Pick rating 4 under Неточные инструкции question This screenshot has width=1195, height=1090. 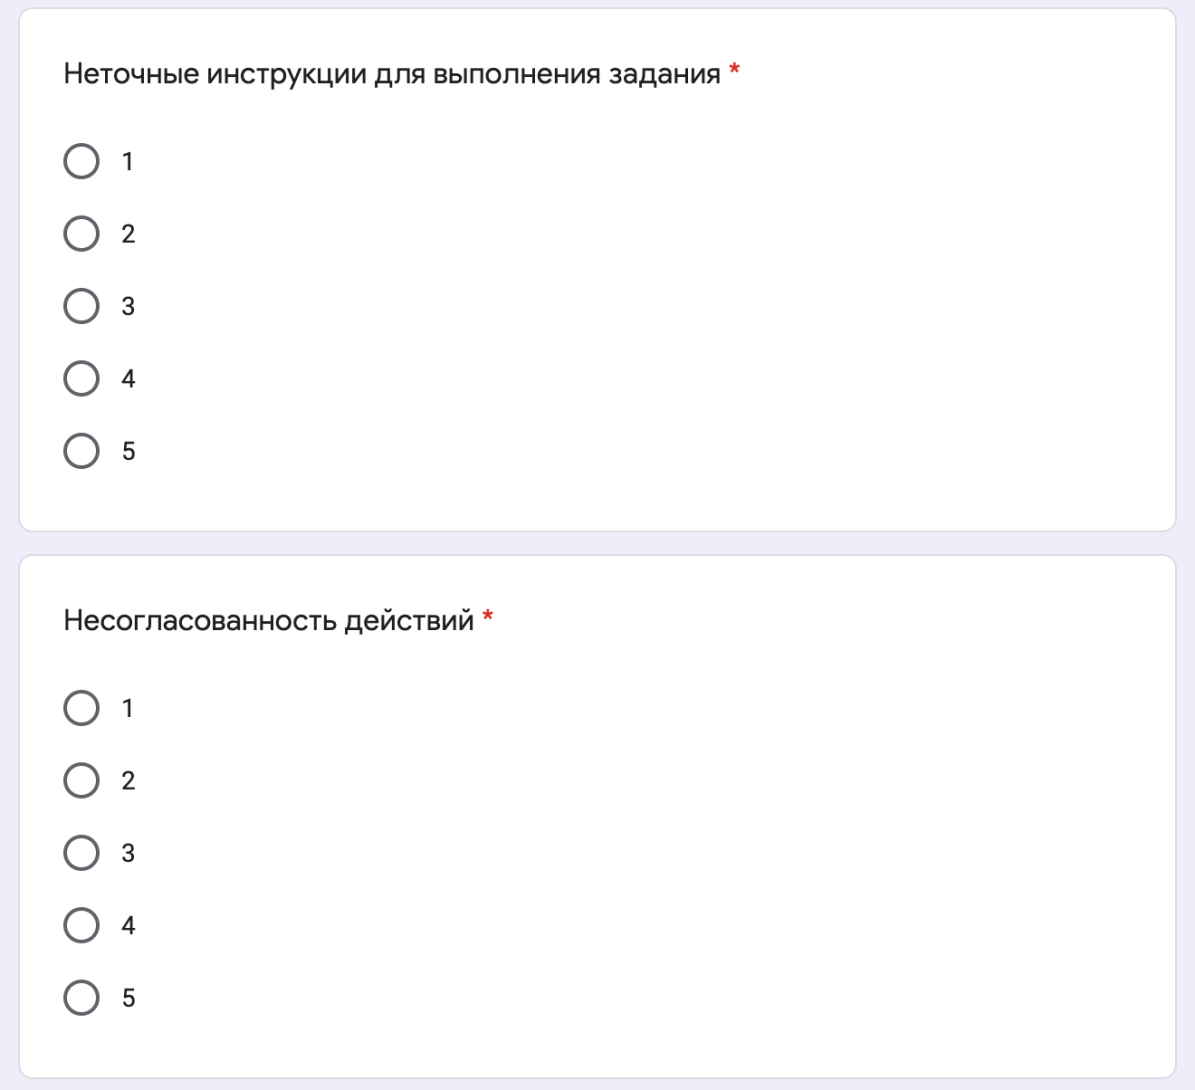pyautogui.click(x=82, y=378)
